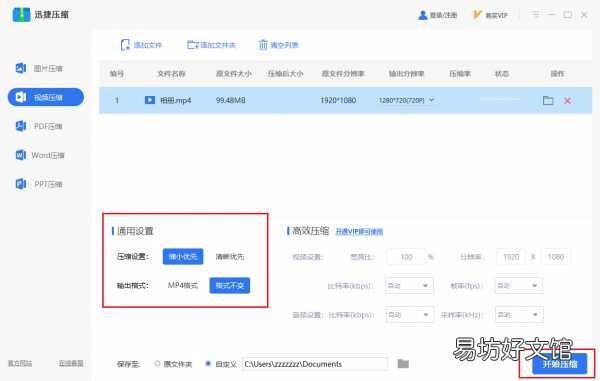Image resolution: width=600 pixels, height=381 pixels.
Task: Open the hamburger menu in title bar
Action: 535,15
